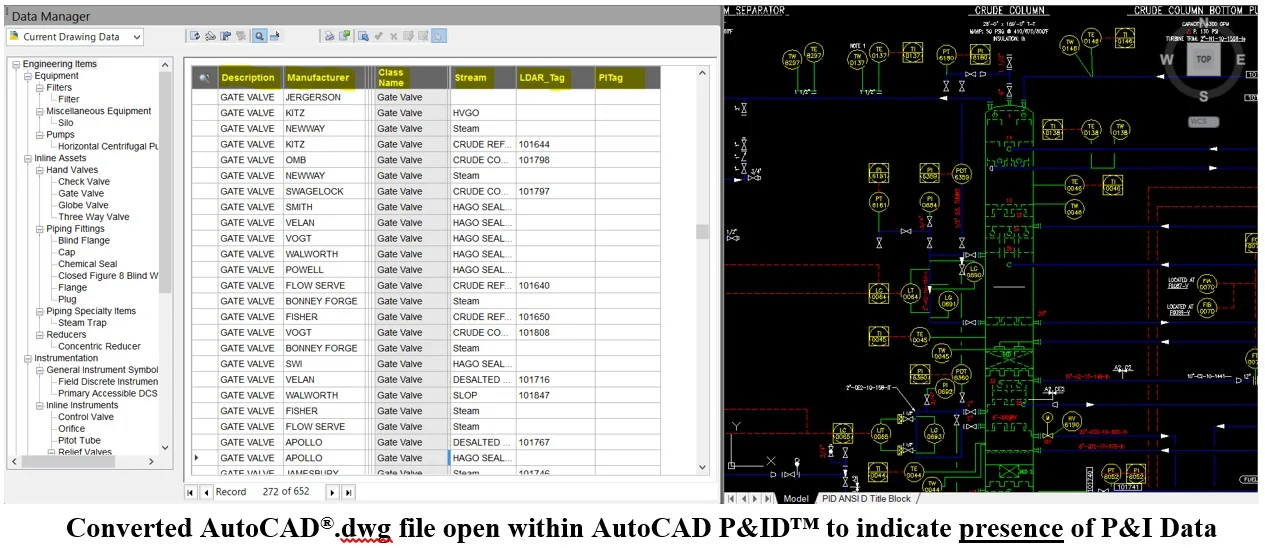Select Blind Flange in the tree

84,241
